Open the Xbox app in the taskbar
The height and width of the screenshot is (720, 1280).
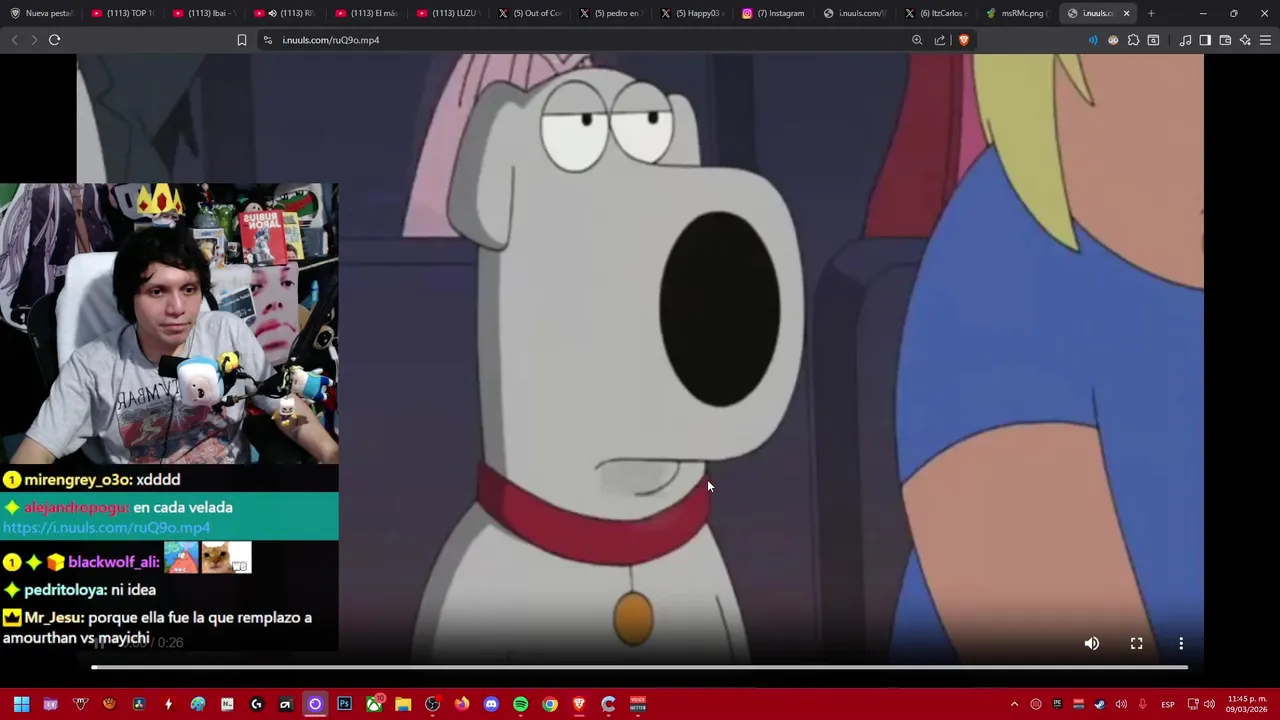click(x=374, y=704)
